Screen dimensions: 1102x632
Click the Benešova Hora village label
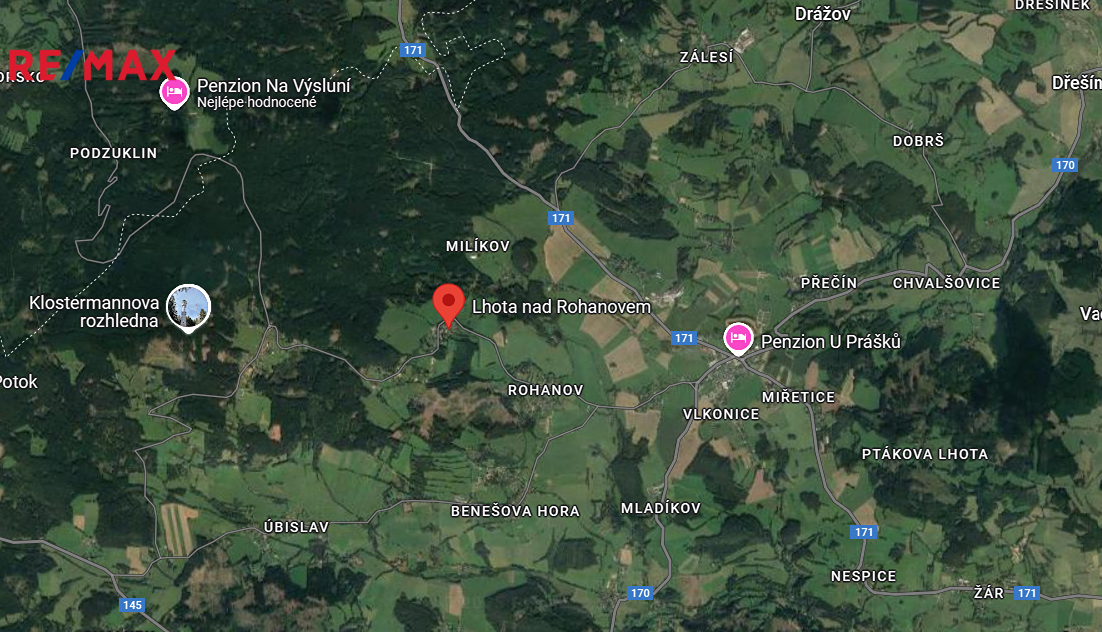click(x=515, y=511)
